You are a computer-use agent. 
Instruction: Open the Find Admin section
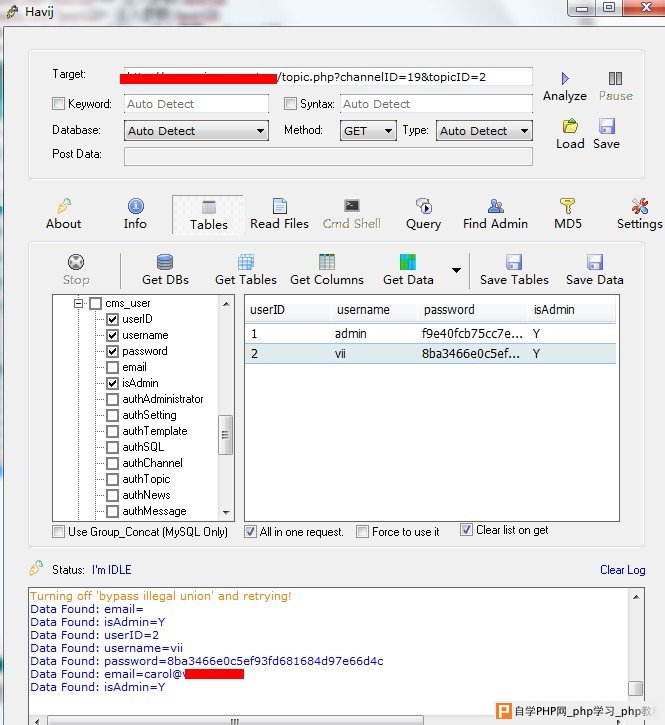[x=495, y=214]
